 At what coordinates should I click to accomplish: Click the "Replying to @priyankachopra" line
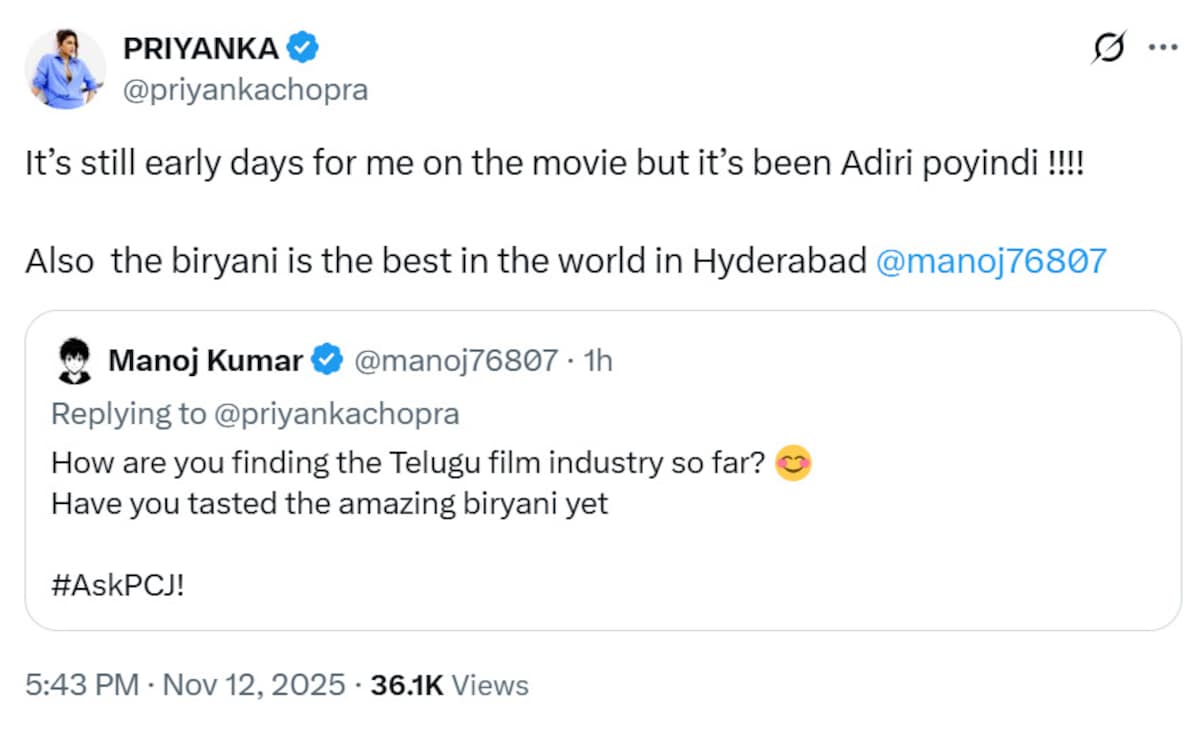coord(254,413)
